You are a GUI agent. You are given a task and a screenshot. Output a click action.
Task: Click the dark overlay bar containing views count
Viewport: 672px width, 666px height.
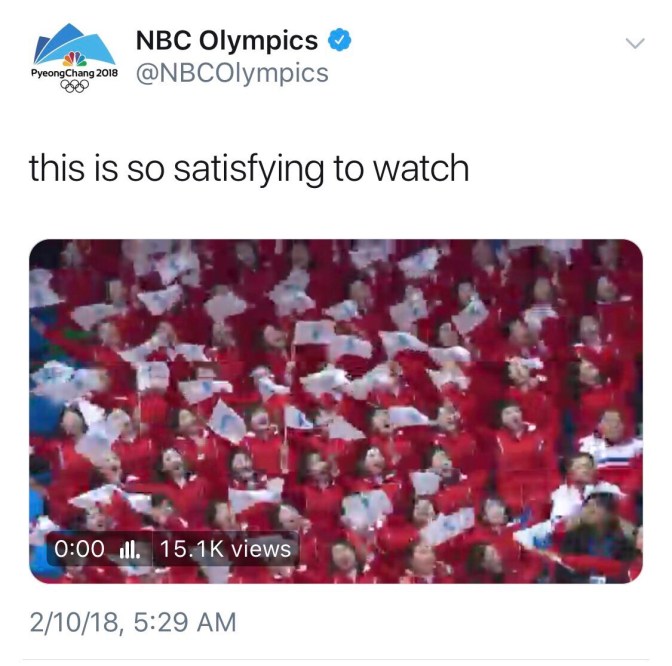click(x=172, y=549)
